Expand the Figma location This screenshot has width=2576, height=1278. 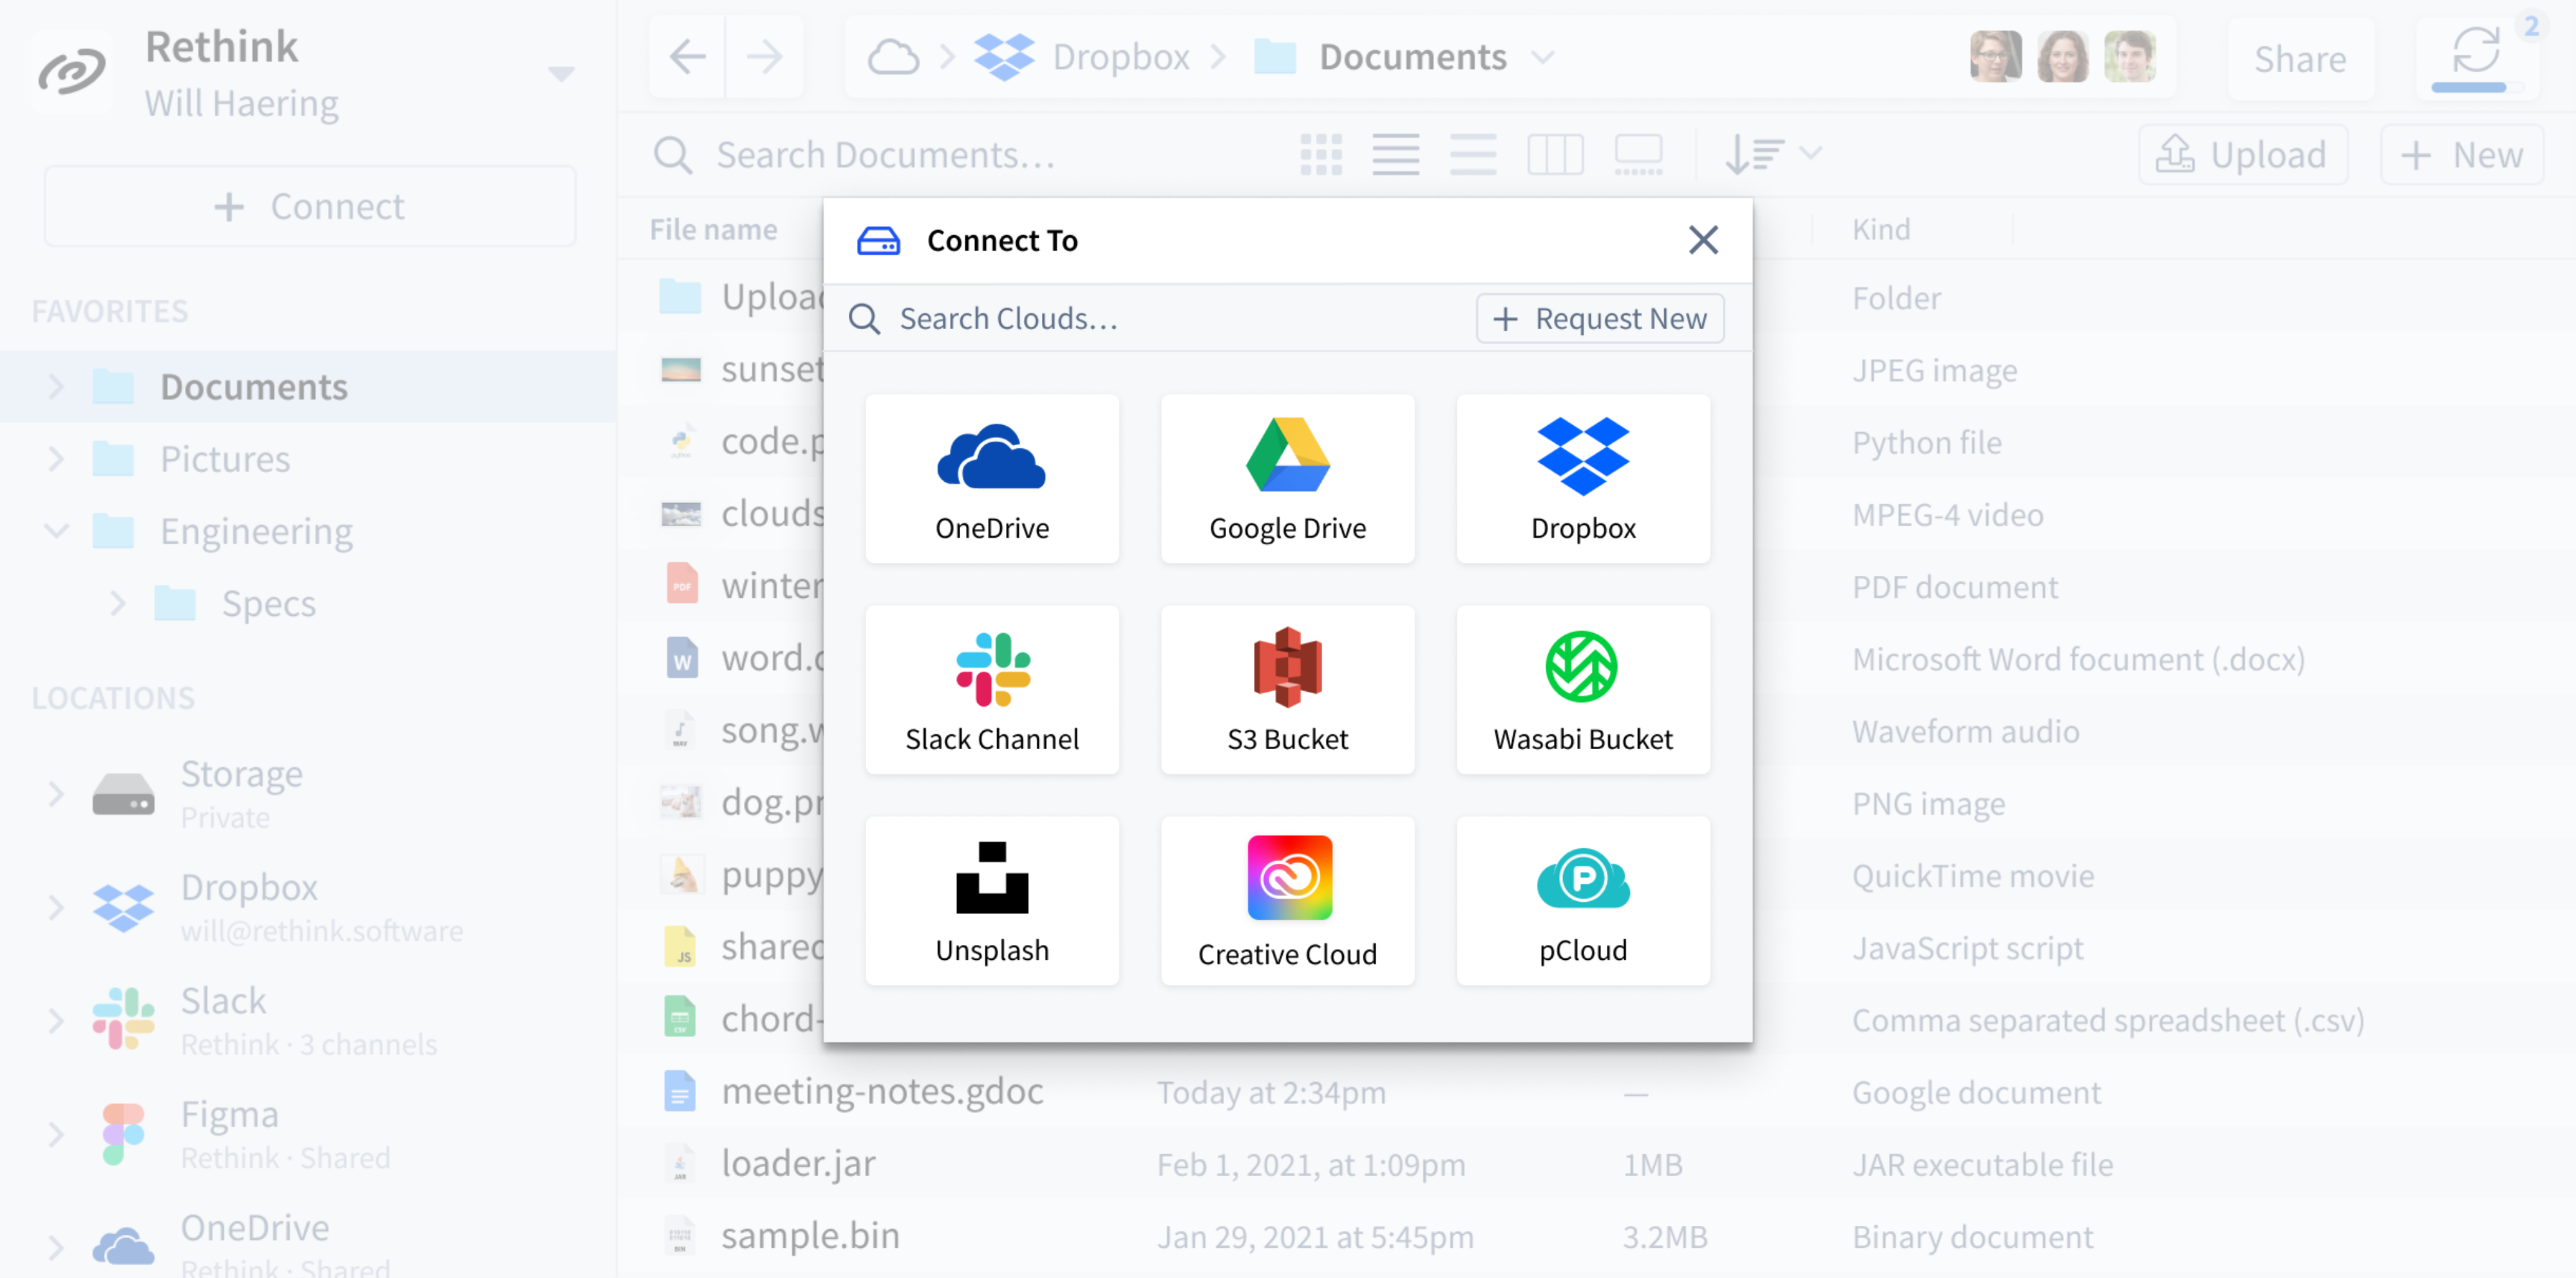tap(56, 1134)
